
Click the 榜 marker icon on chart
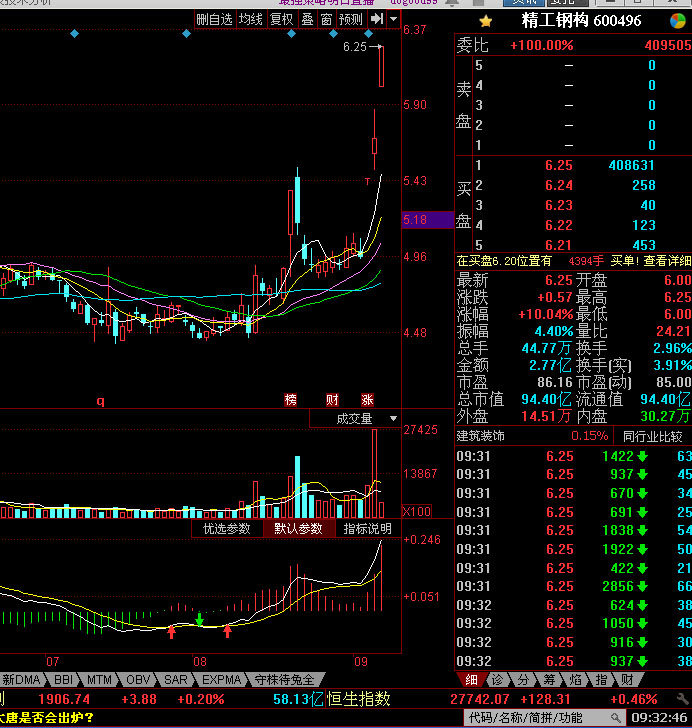[291, 400]
